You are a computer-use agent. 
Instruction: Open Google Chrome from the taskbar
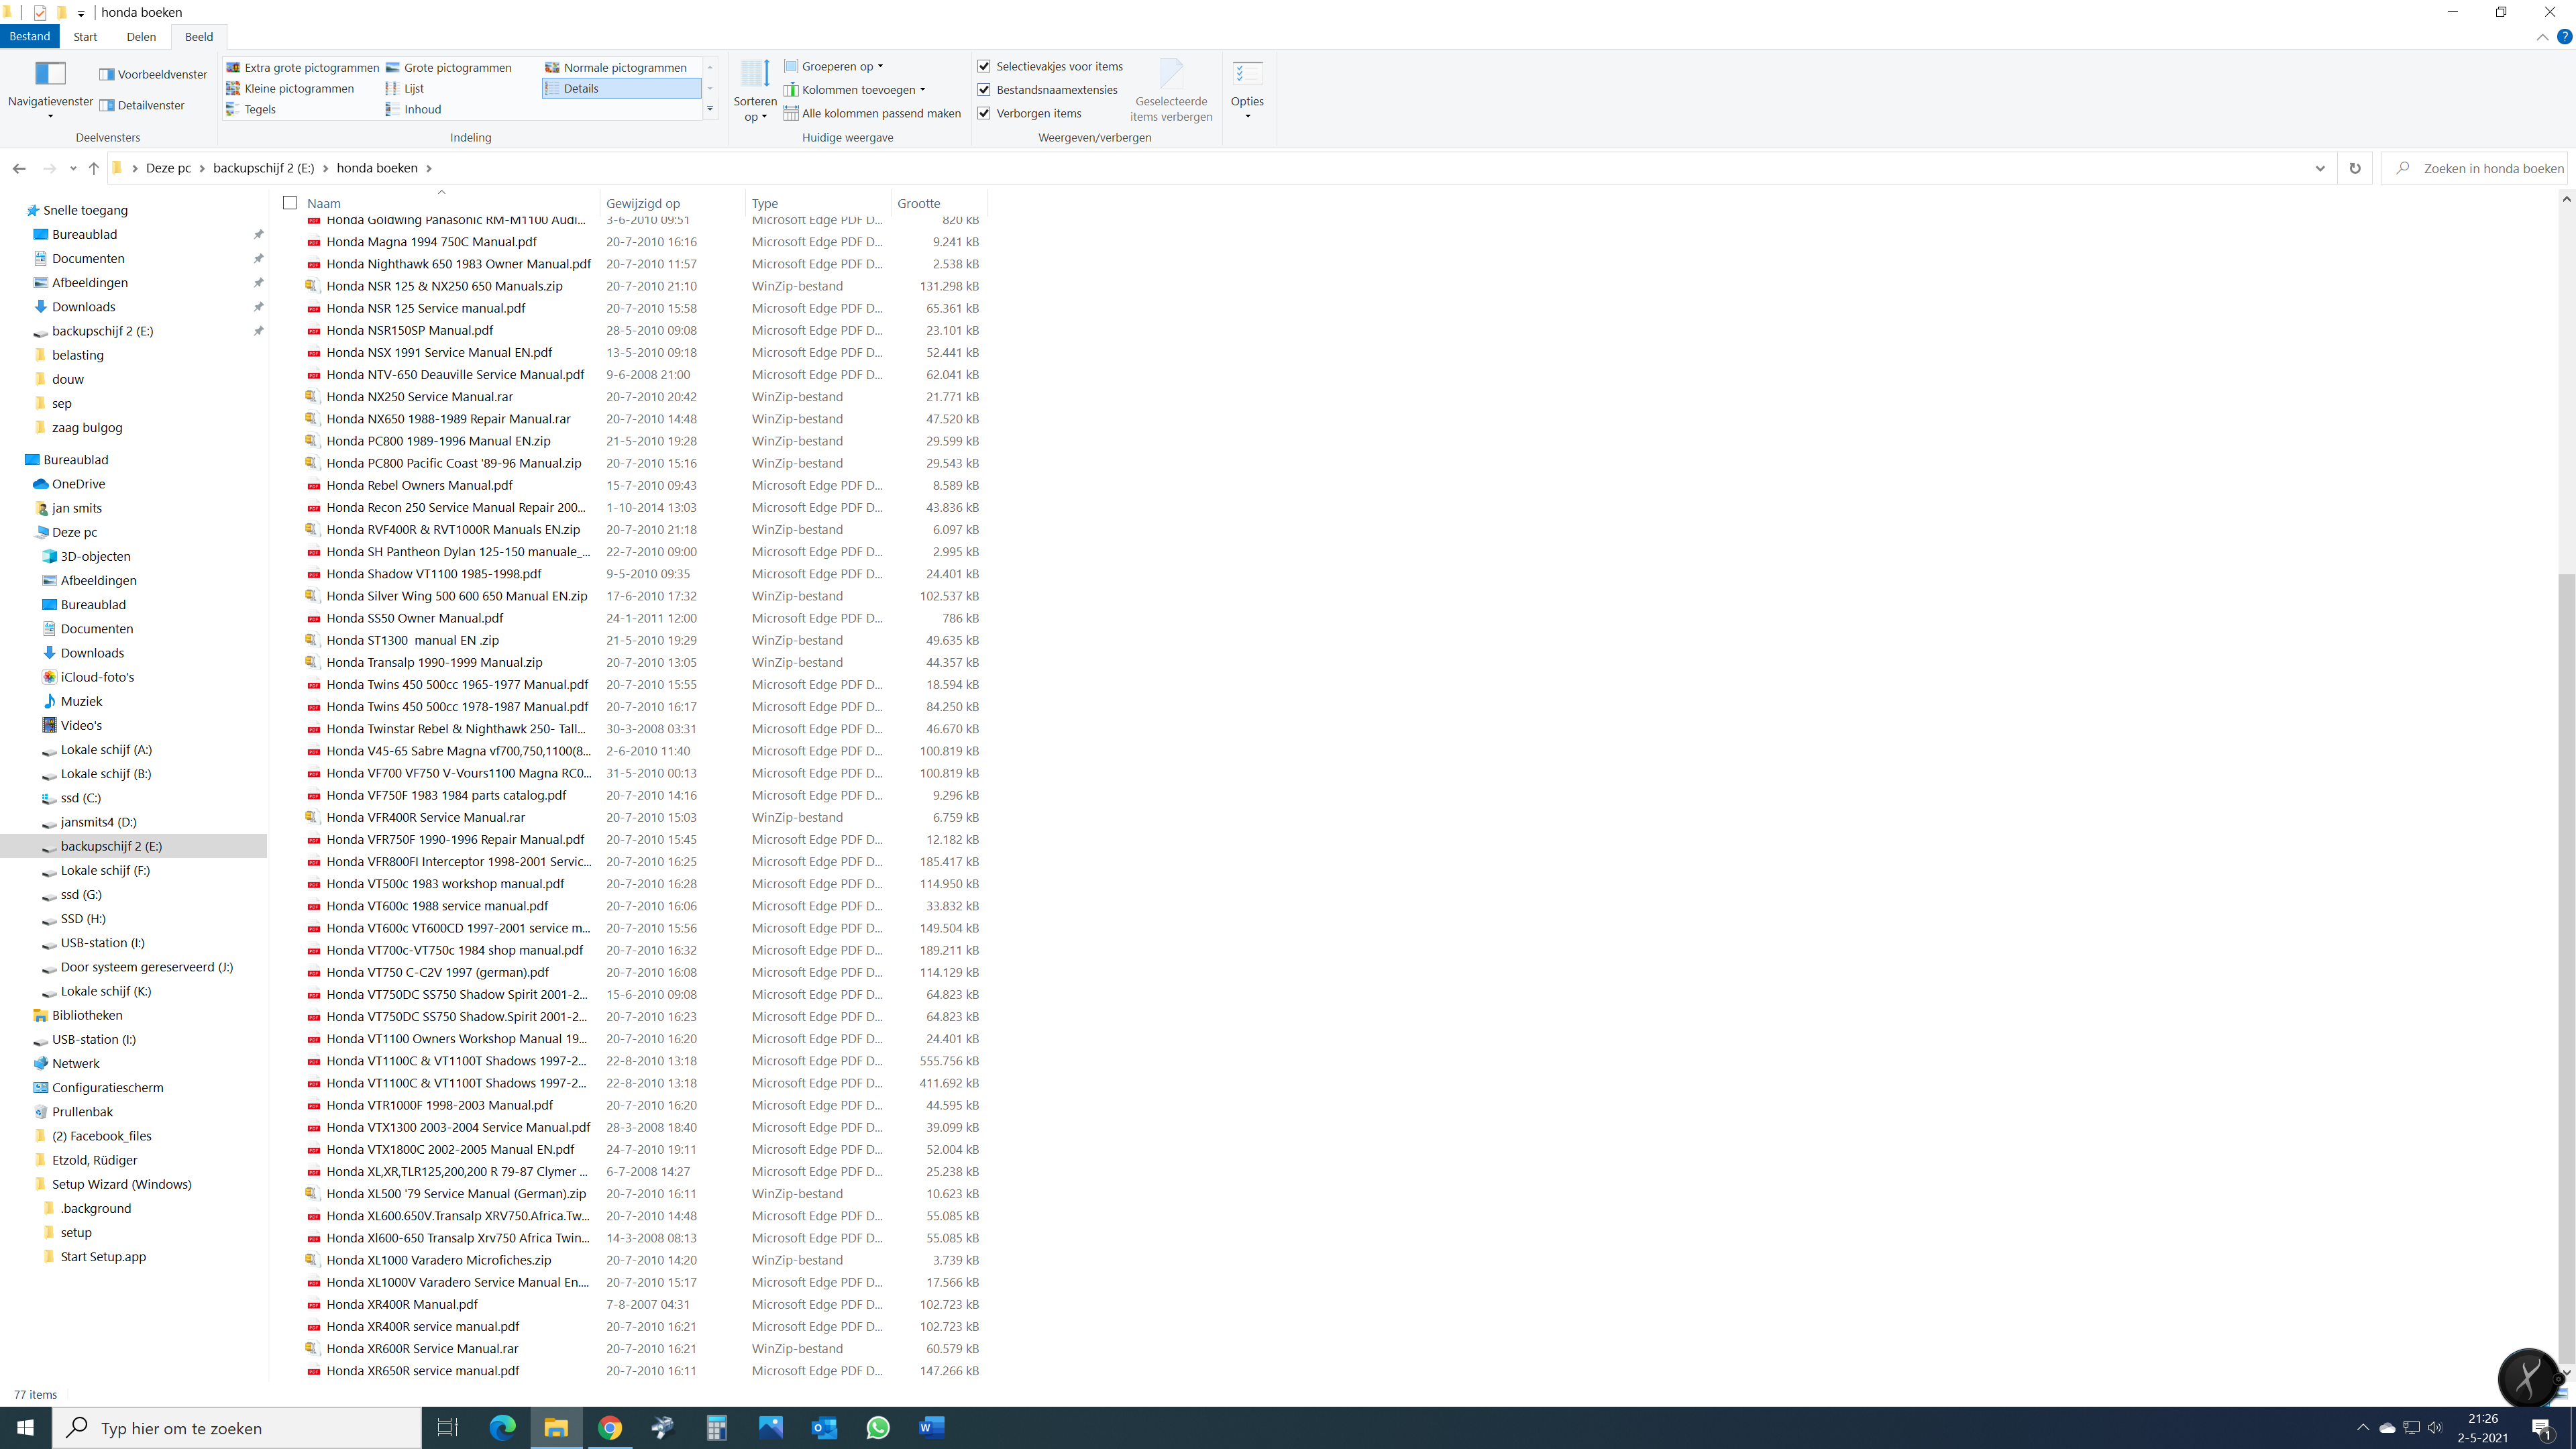[x=610, y=1427]
